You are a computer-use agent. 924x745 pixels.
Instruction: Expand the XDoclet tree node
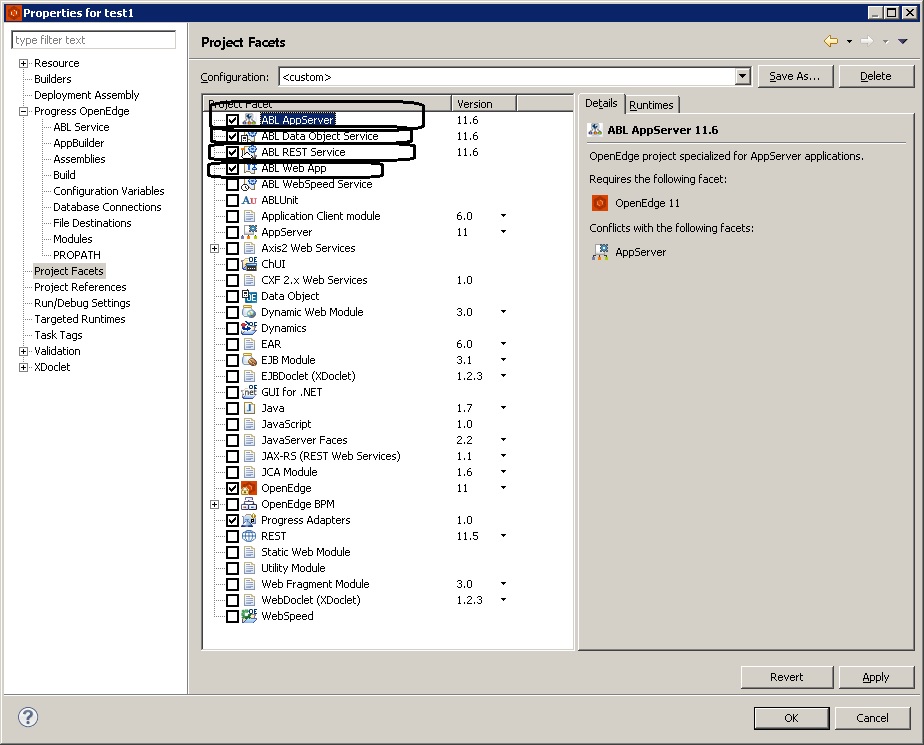(x=24, y=367)
